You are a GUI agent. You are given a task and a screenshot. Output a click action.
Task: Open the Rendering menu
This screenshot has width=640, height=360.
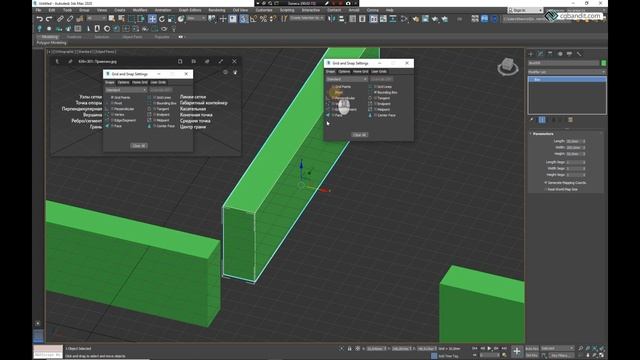[217, 10]
